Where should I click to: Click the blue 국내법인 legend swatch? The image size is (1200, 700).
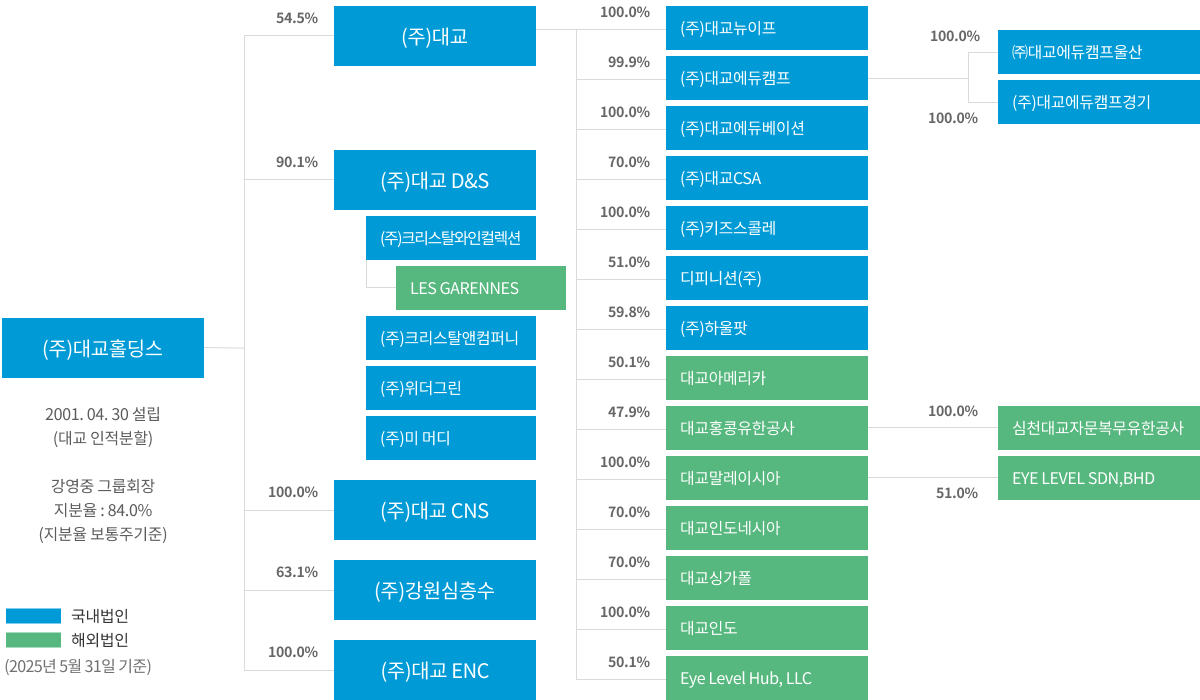[x=33, y=616]
